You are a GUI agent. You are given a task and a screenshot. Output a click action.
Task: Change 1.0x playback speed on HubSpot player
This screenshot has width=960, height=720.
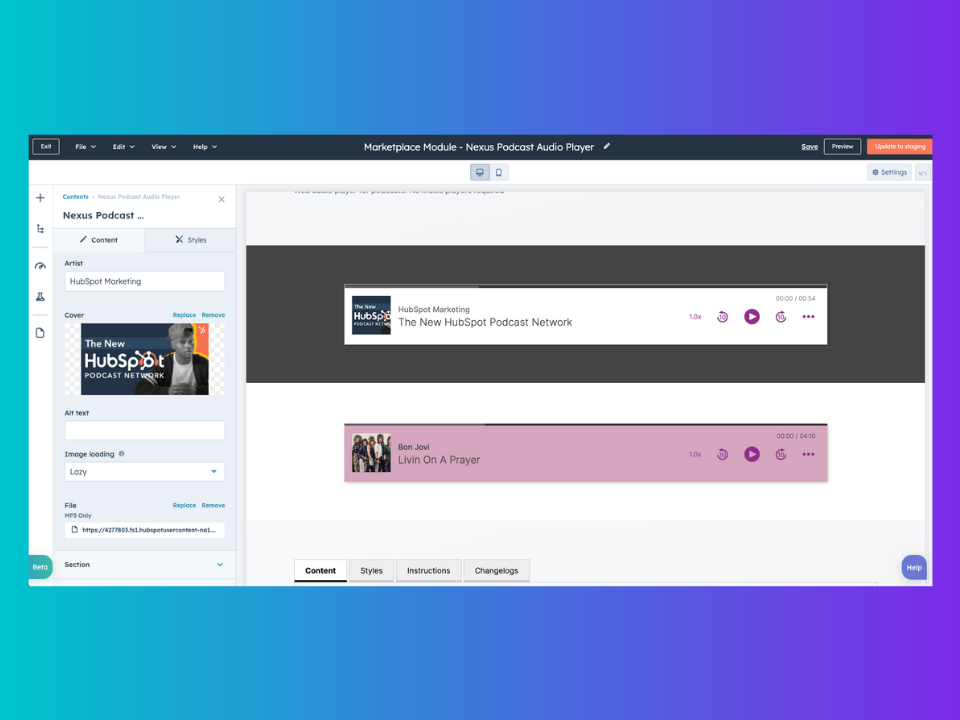point(695,317)
